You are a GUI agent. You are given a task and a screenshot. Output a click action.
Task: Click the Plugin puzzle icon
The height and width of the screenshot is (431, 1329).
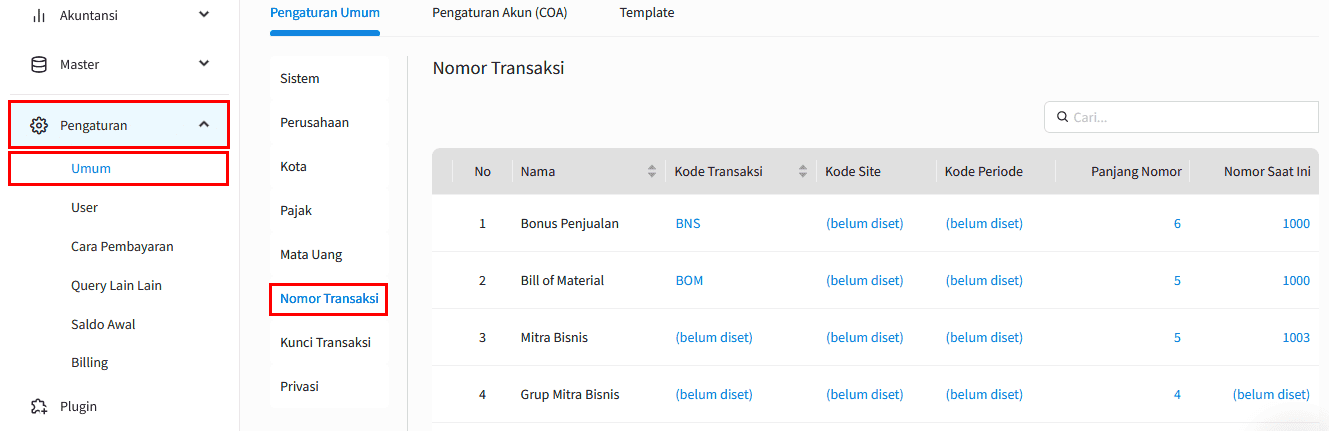pos(39,406)
